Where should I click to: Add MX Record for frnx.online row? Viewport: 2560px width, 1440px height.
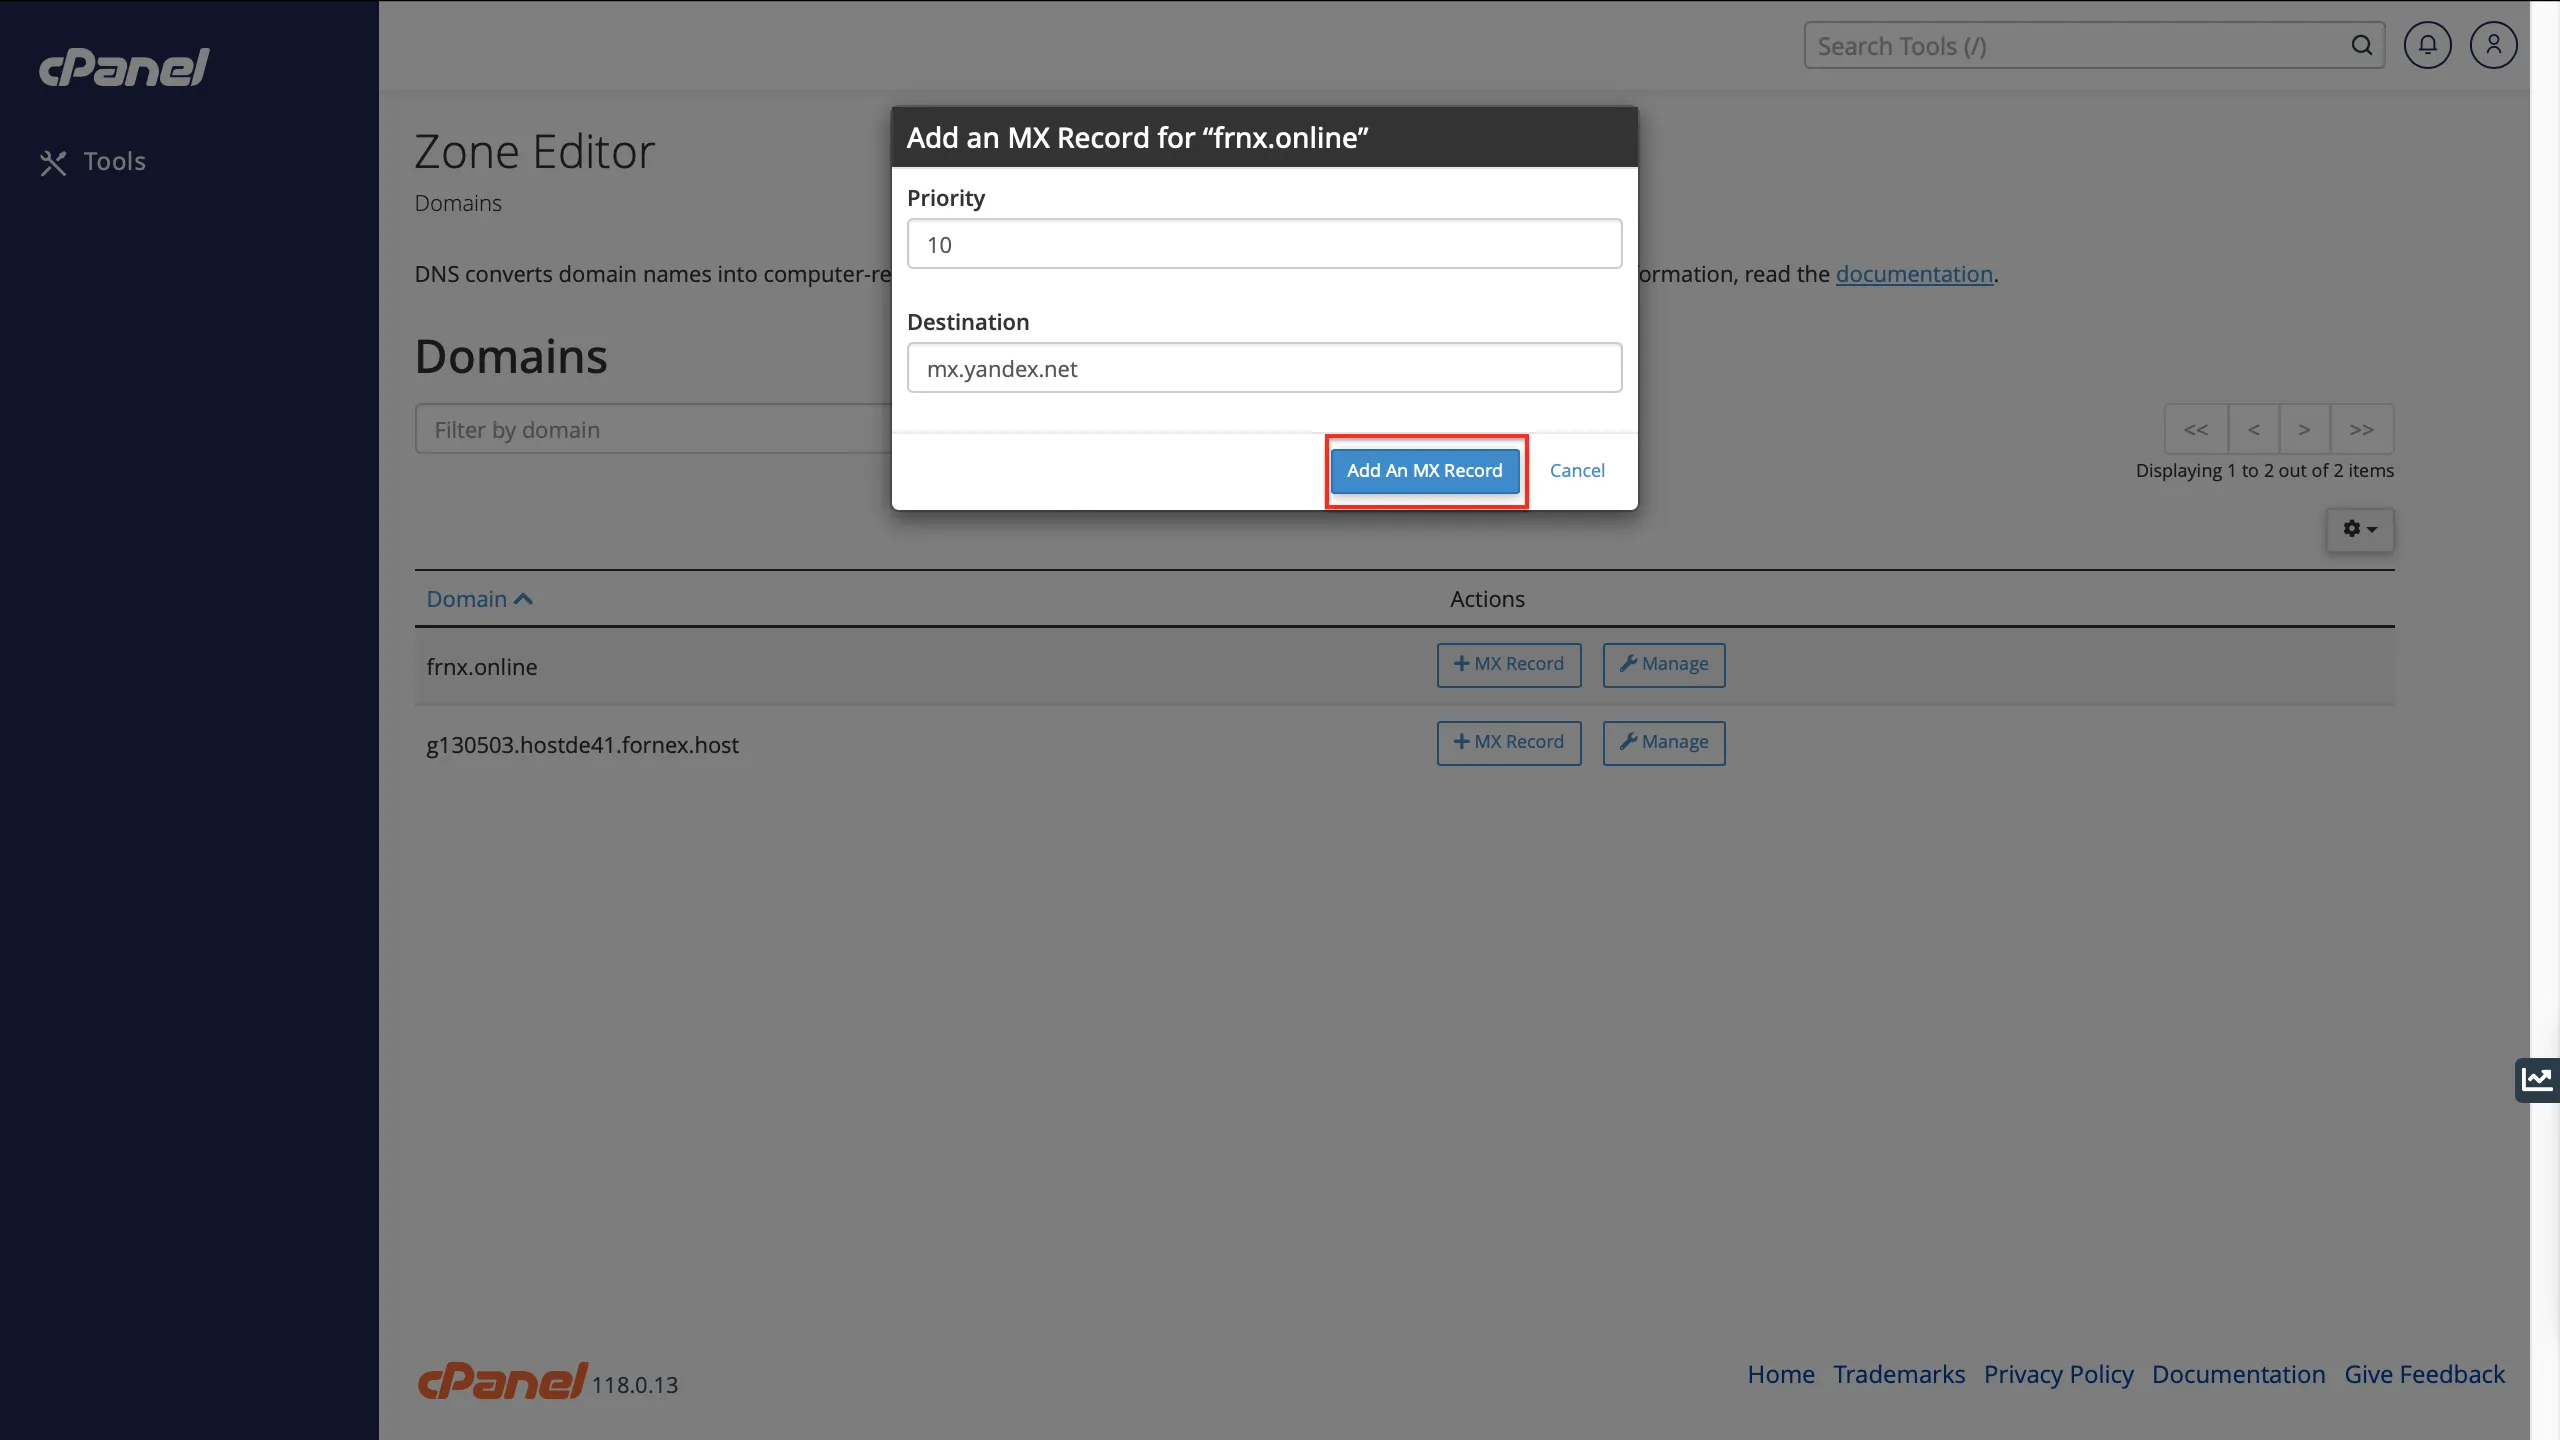1508,665
